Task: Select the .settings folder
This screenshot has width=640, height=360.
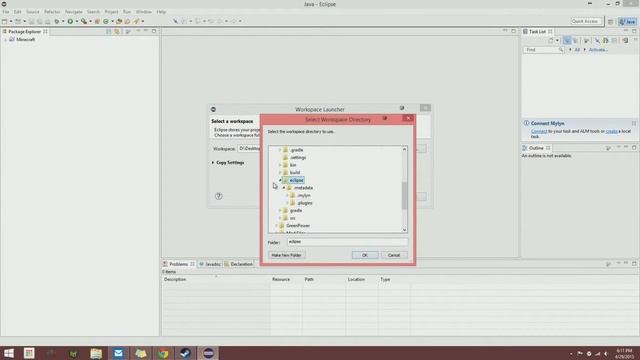Action: click(x=298, y=158)
